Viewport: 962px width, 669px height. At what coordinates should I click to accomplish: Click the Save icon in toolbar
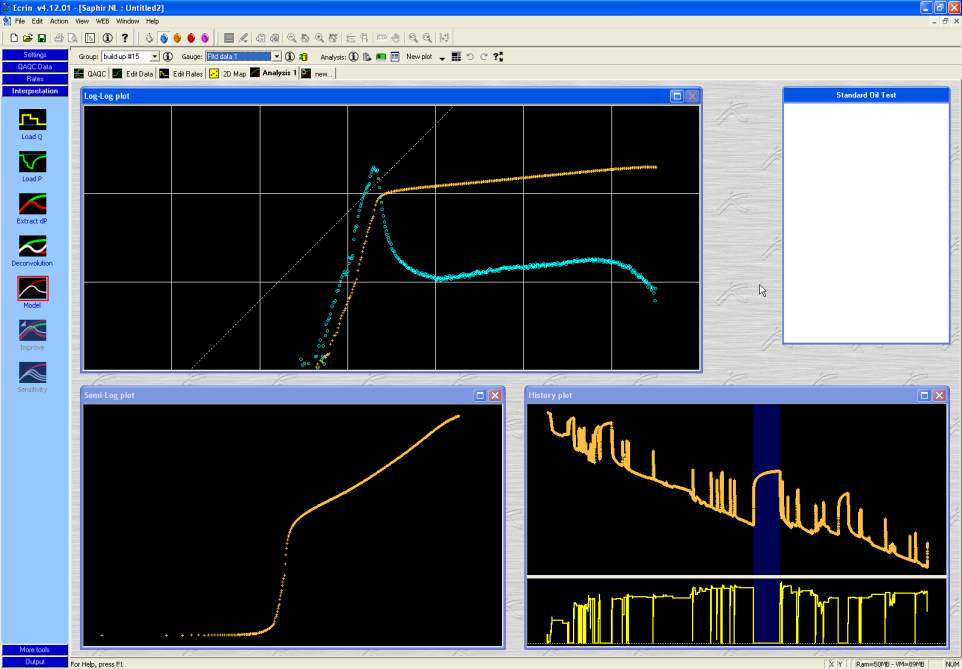42,38
